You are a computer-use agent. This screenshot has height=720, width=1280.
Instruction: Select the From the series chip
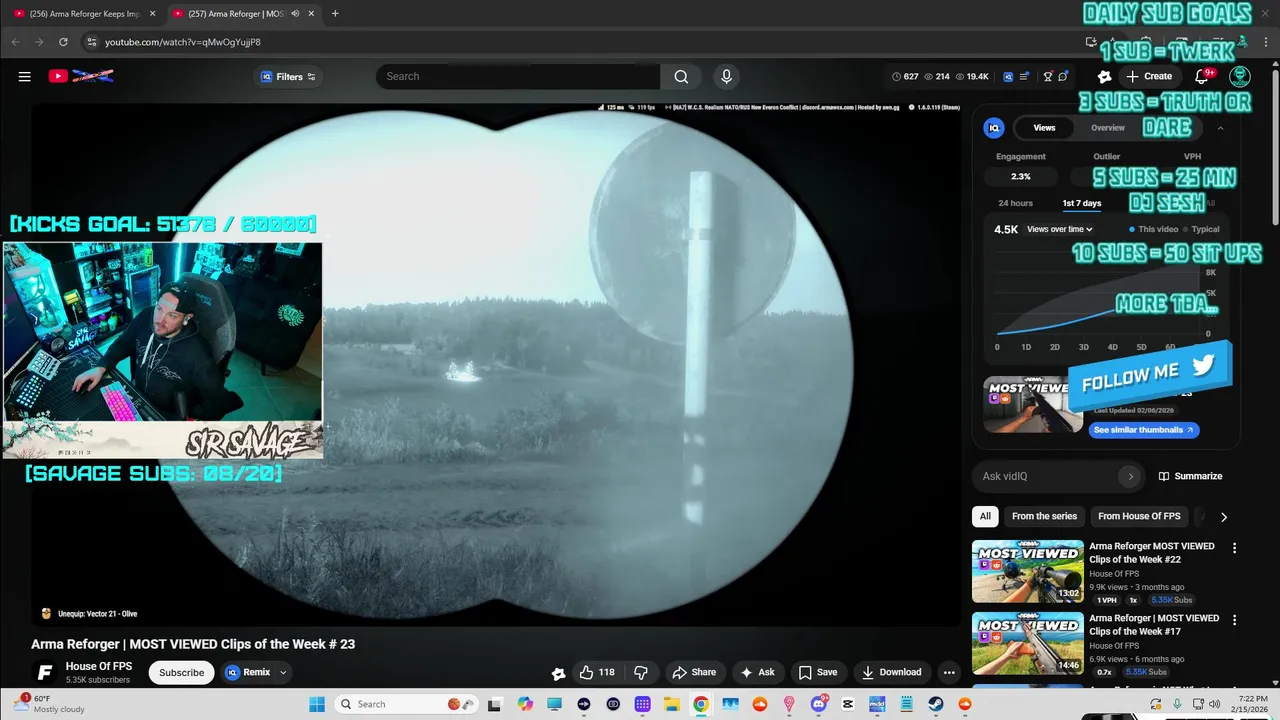point(1044,517)
